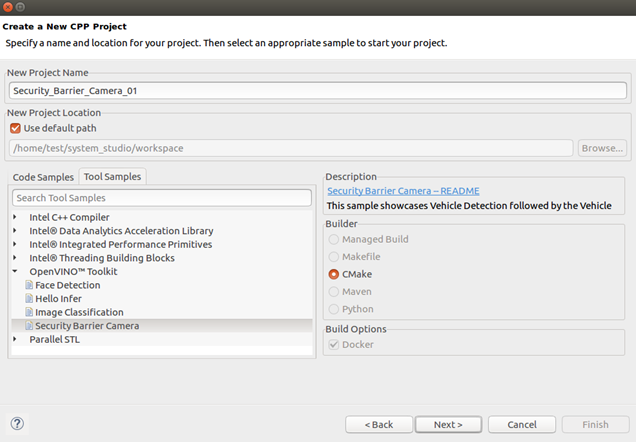Select the Makefile builder option

(333, 257)
